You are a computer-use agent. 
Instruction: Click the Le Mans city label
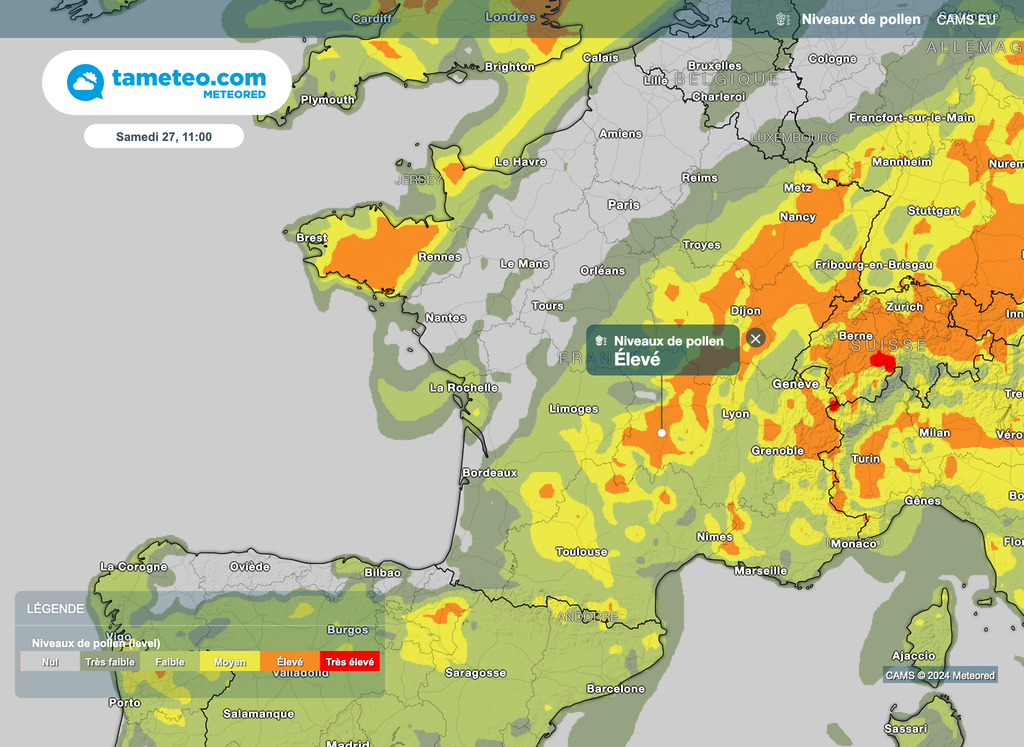[x=524, y=264]
